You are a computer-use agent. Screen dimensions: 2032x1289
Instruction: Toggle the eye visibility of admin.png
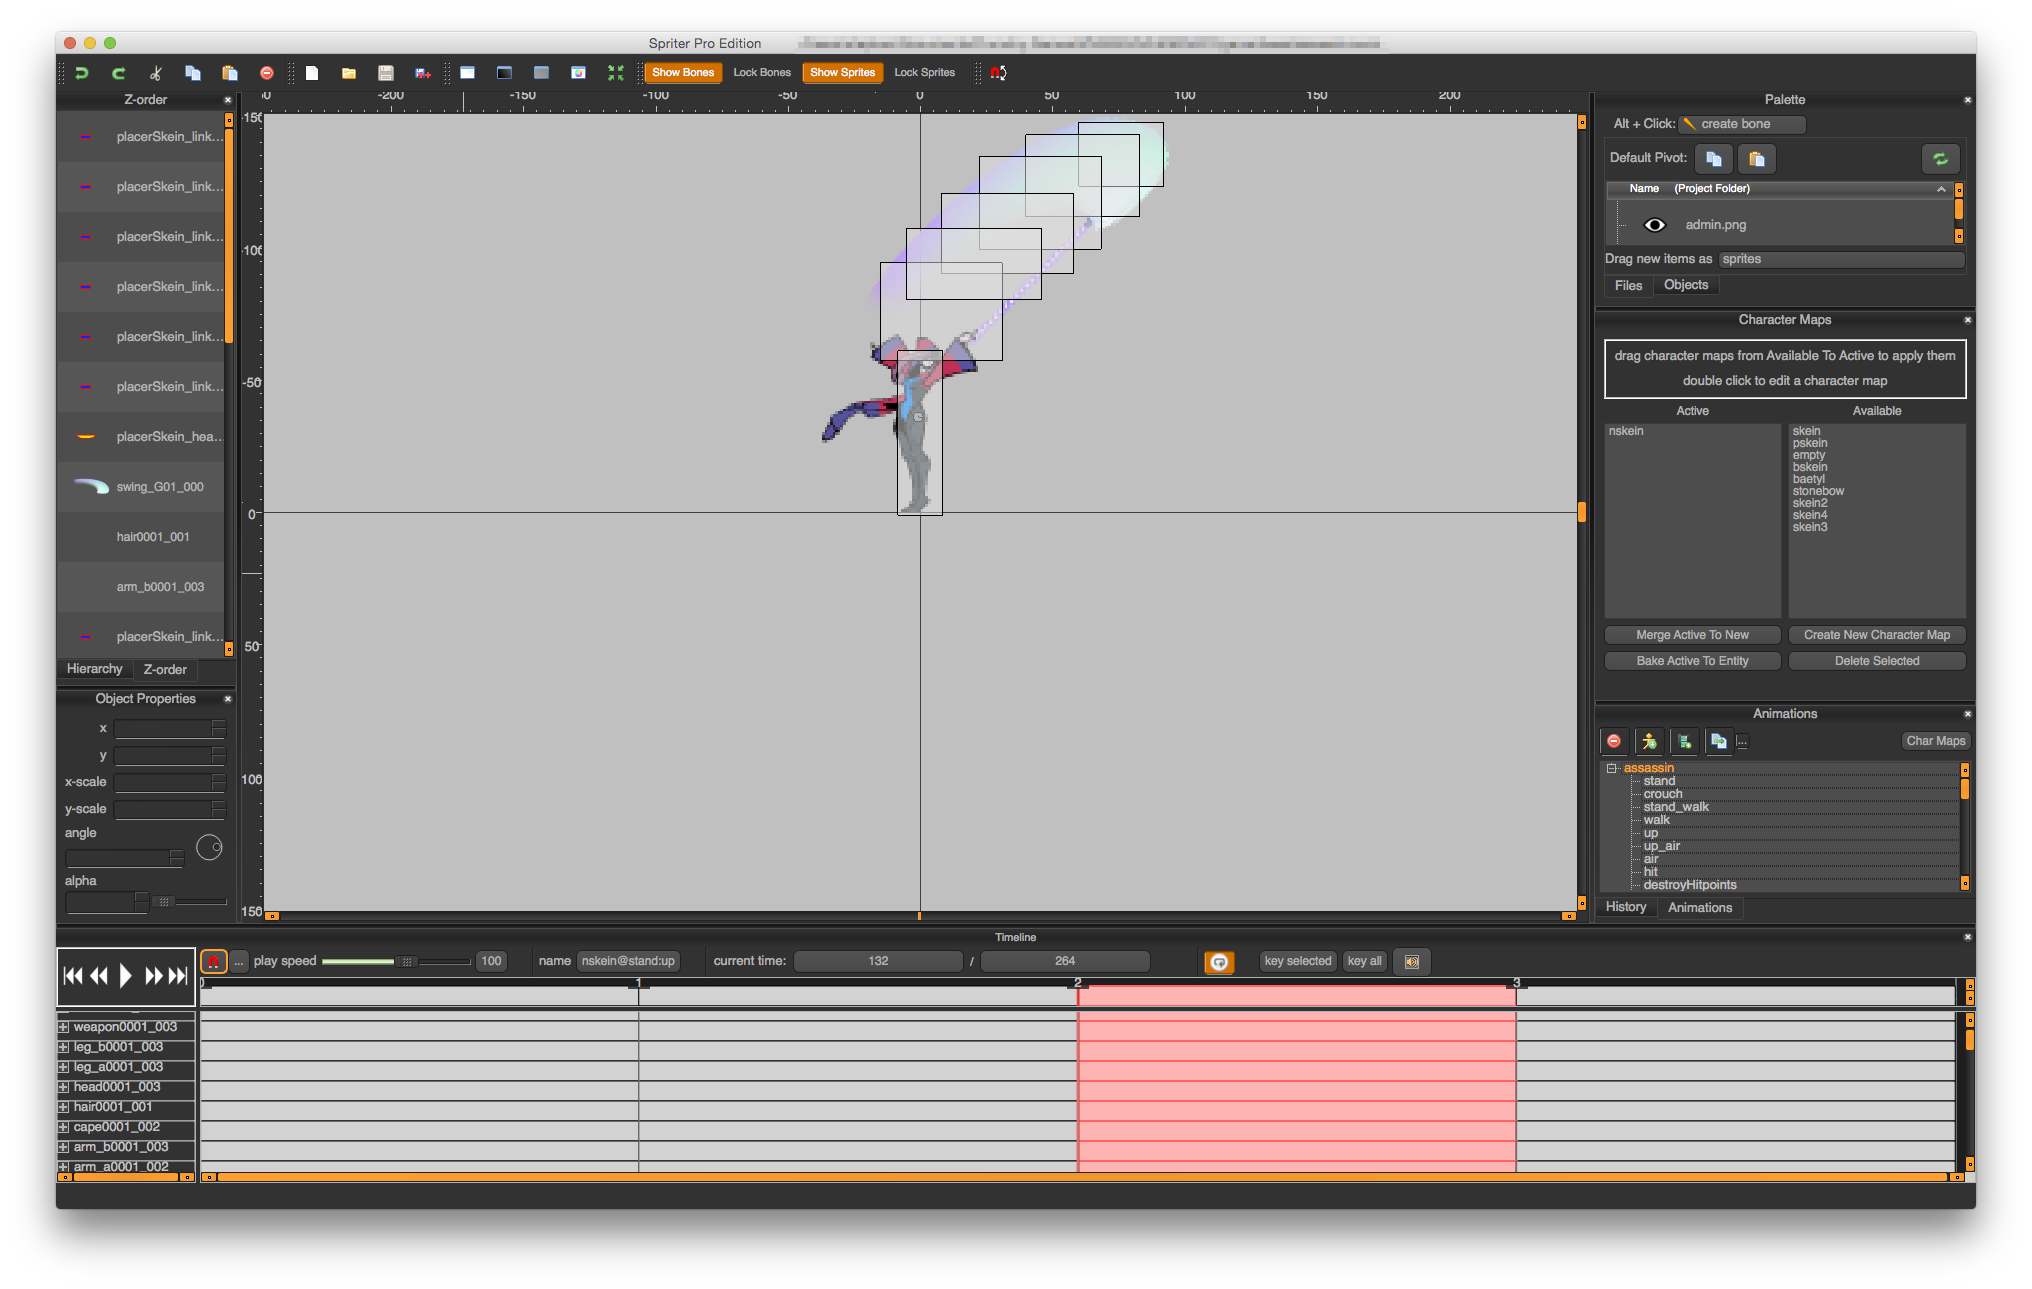[x=1655, y=225]
